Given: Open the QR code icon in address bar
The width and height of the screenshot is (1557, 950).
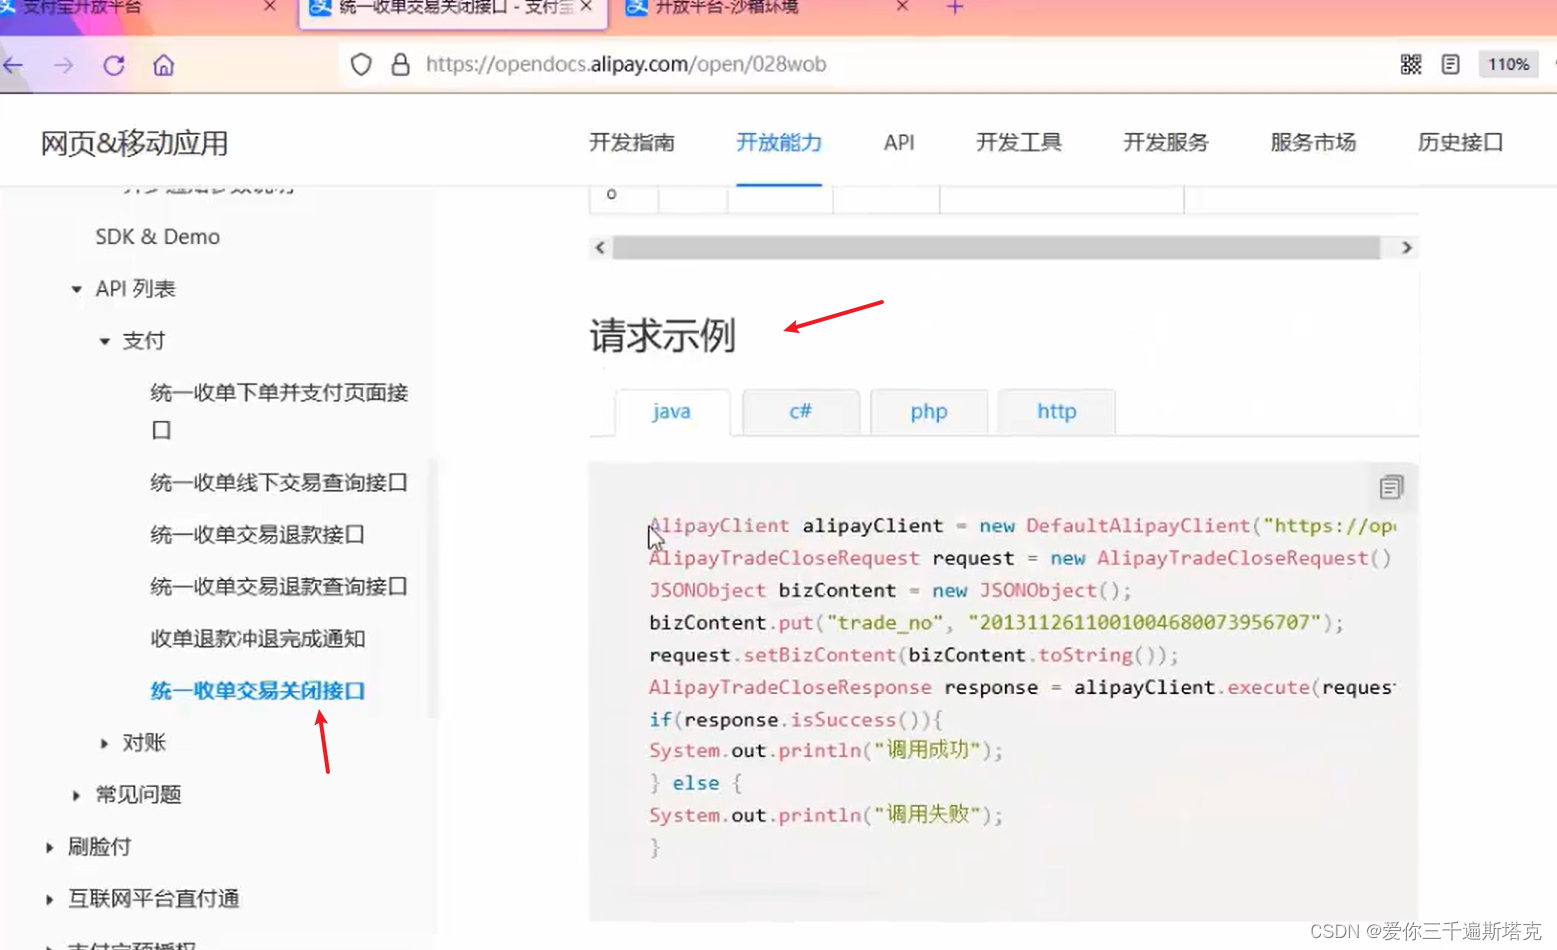Looking at the screenshot, I should tap(1411, 65).
